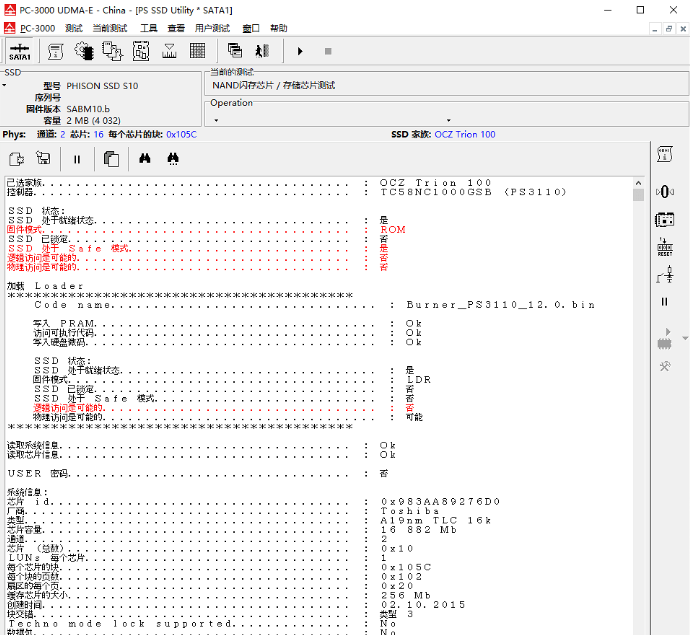Click the greyed chip play icon in sidebar
The image size is (690, 635).
664,339
